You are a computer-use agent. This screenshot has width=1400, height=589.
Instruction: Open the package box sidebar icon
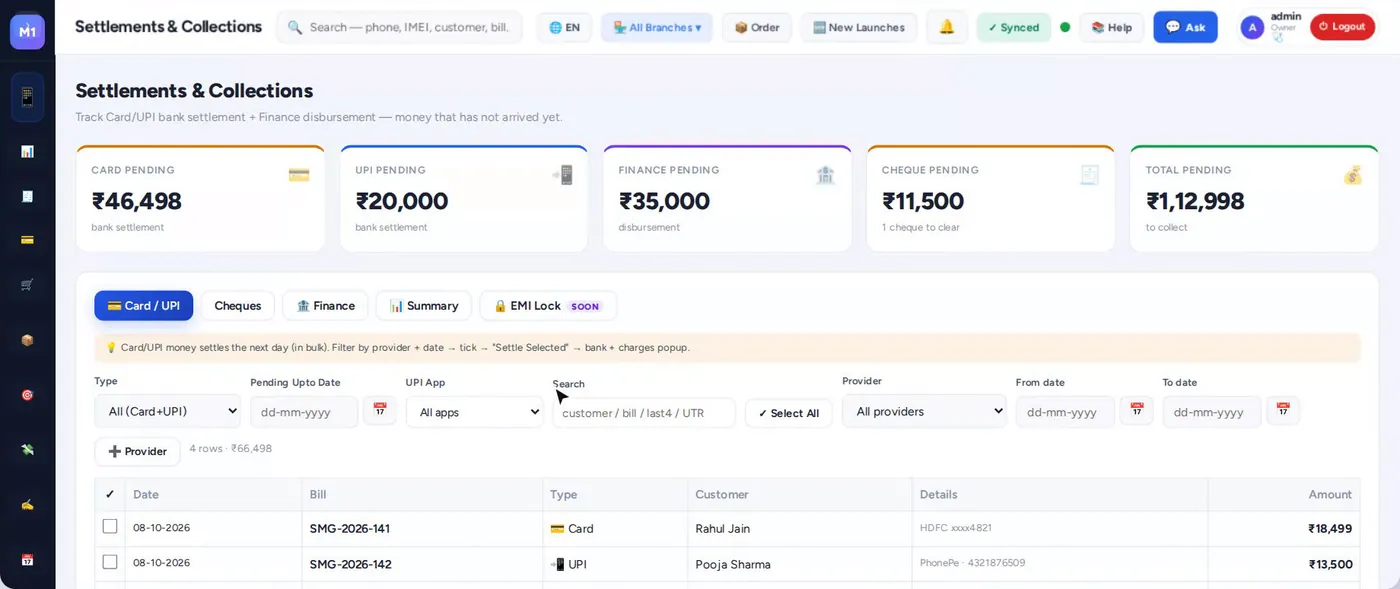click(27, 340)
